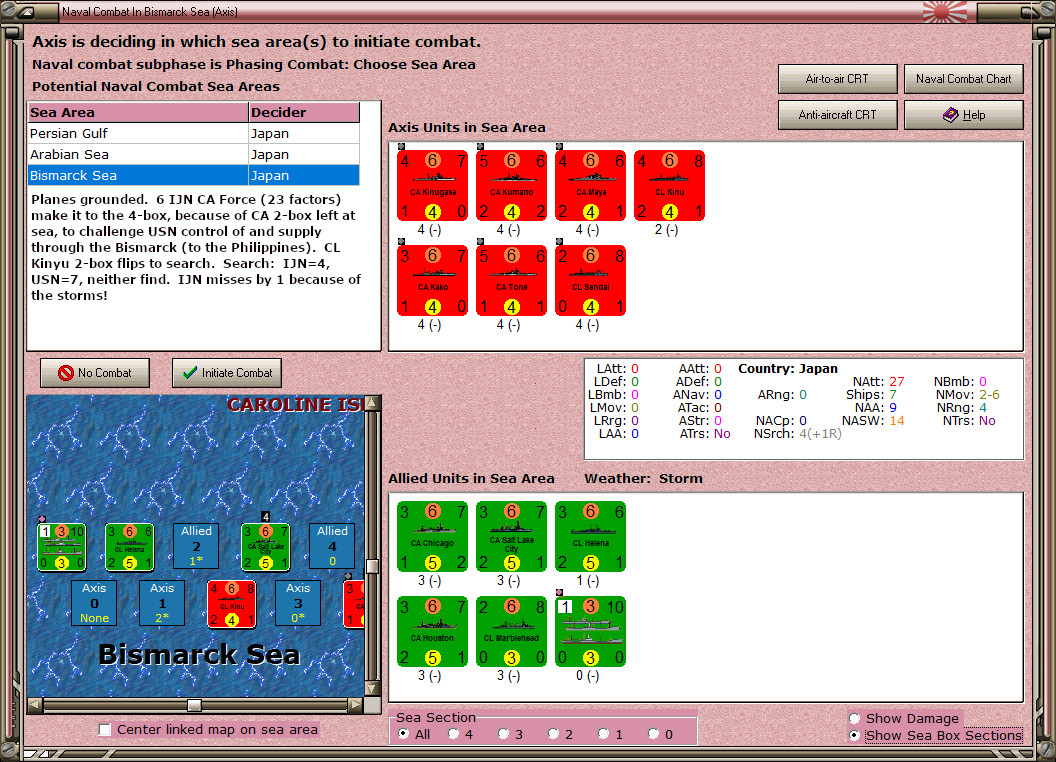Select the CA Kako unit counter
The image size is (1056, 762).
(x=432, y=280)
